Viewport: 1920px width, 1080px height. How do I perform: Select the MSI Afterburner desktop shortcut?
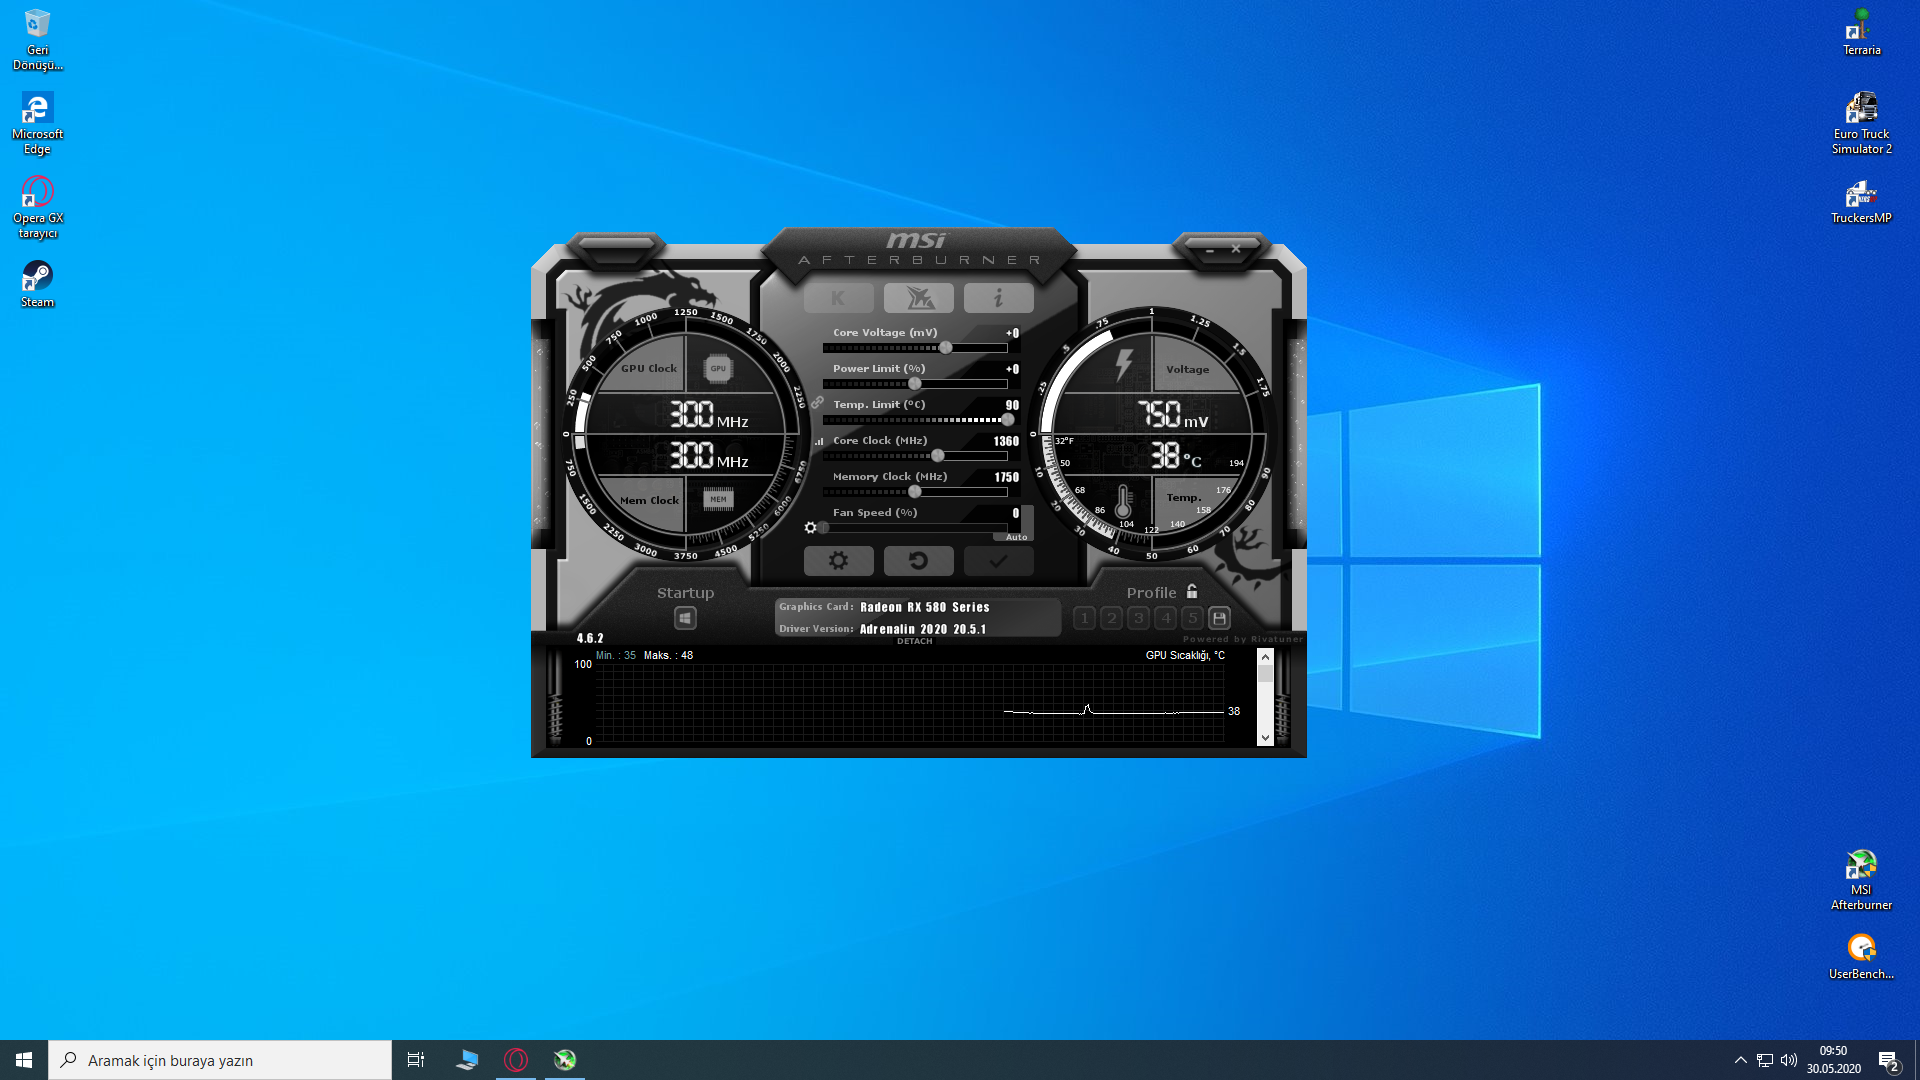coord(1861,880)
